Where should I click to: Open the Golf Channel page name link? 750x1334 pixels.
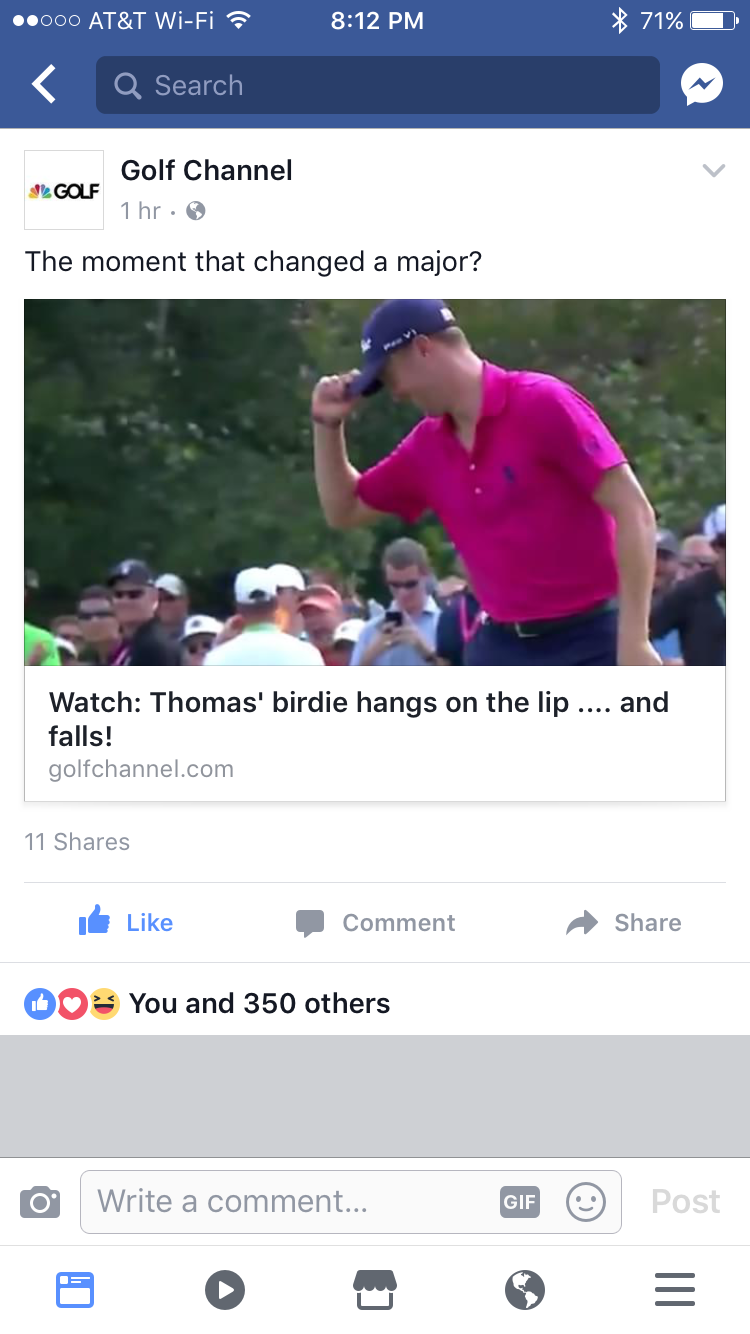coord(207,170)
